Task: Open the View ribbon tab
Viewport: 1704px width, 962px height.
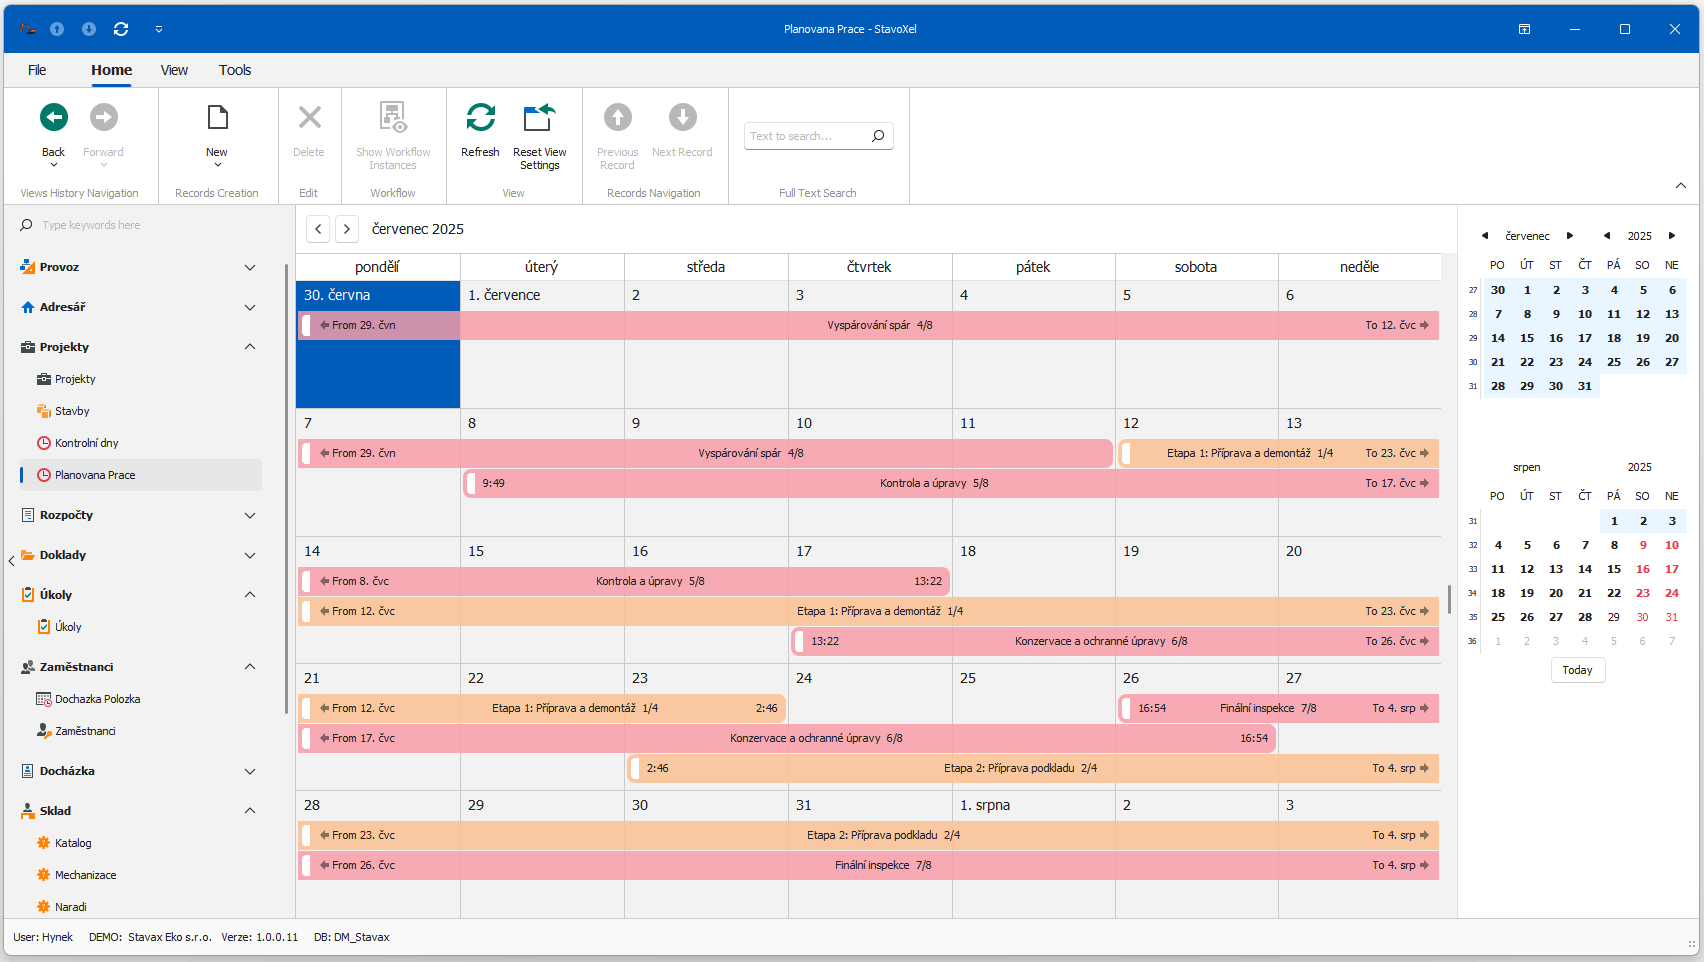Action: [174, 70]
